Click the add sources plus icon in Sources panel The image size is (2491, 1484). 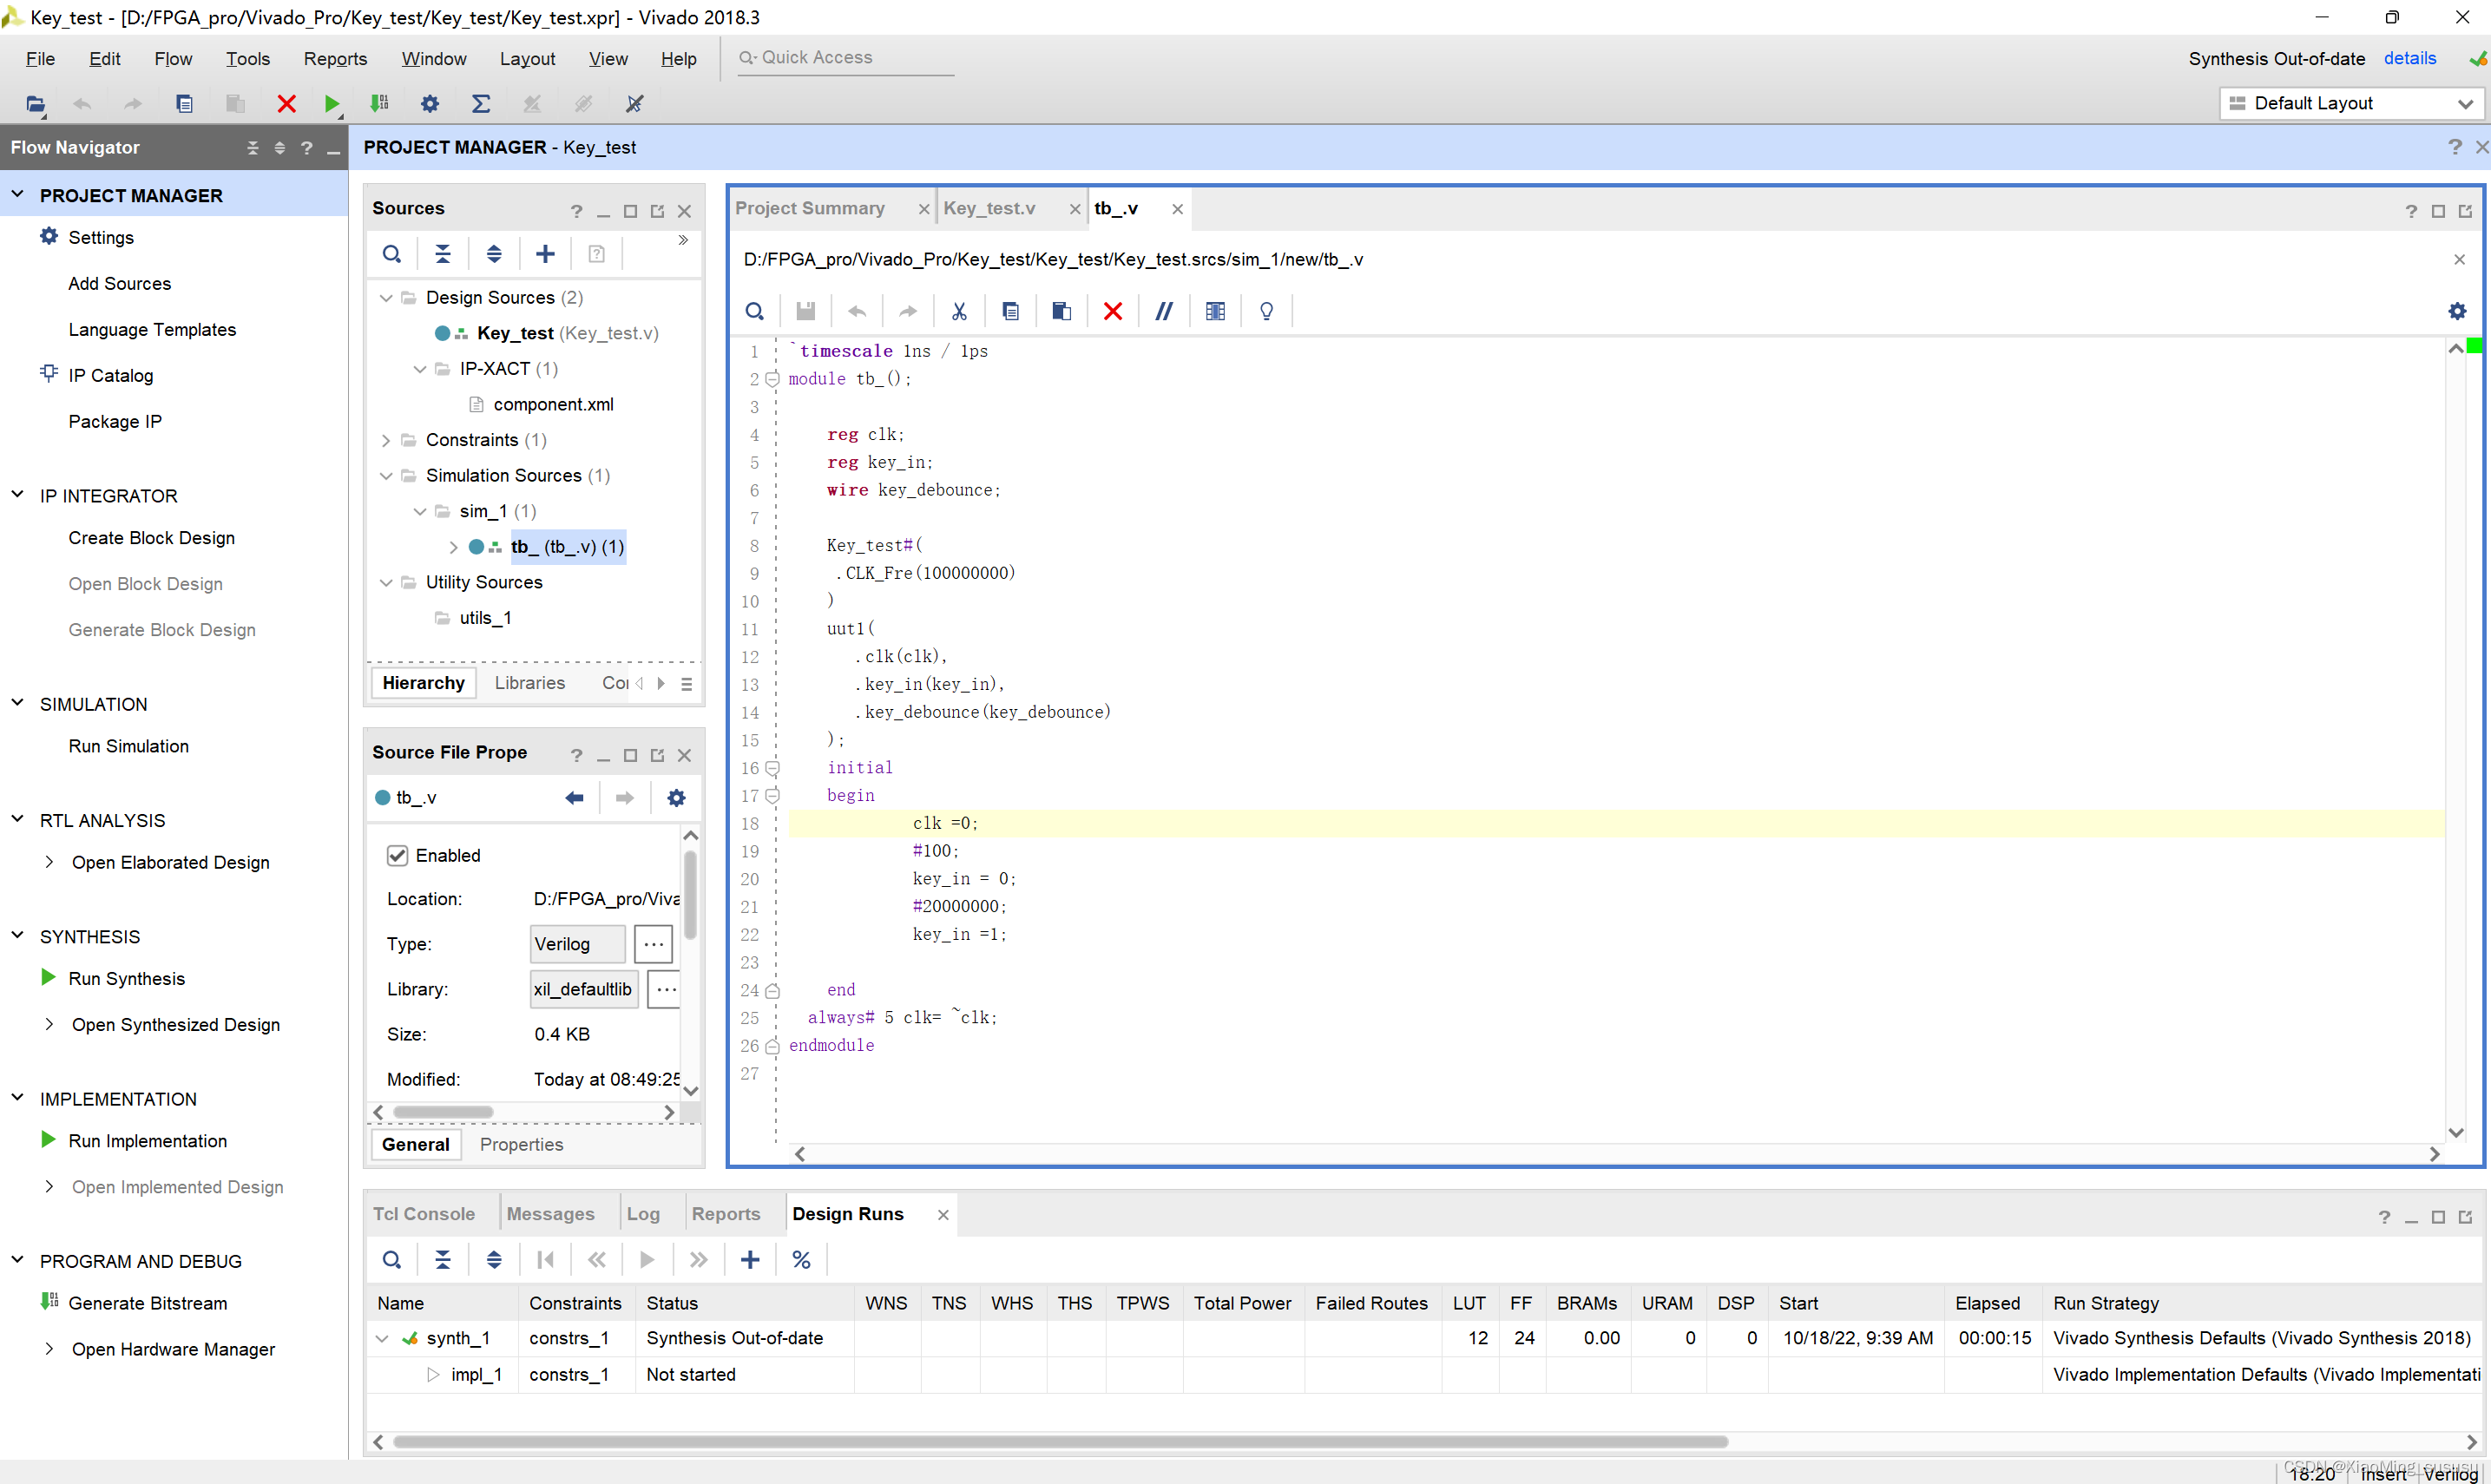click(x=548, y=254)
